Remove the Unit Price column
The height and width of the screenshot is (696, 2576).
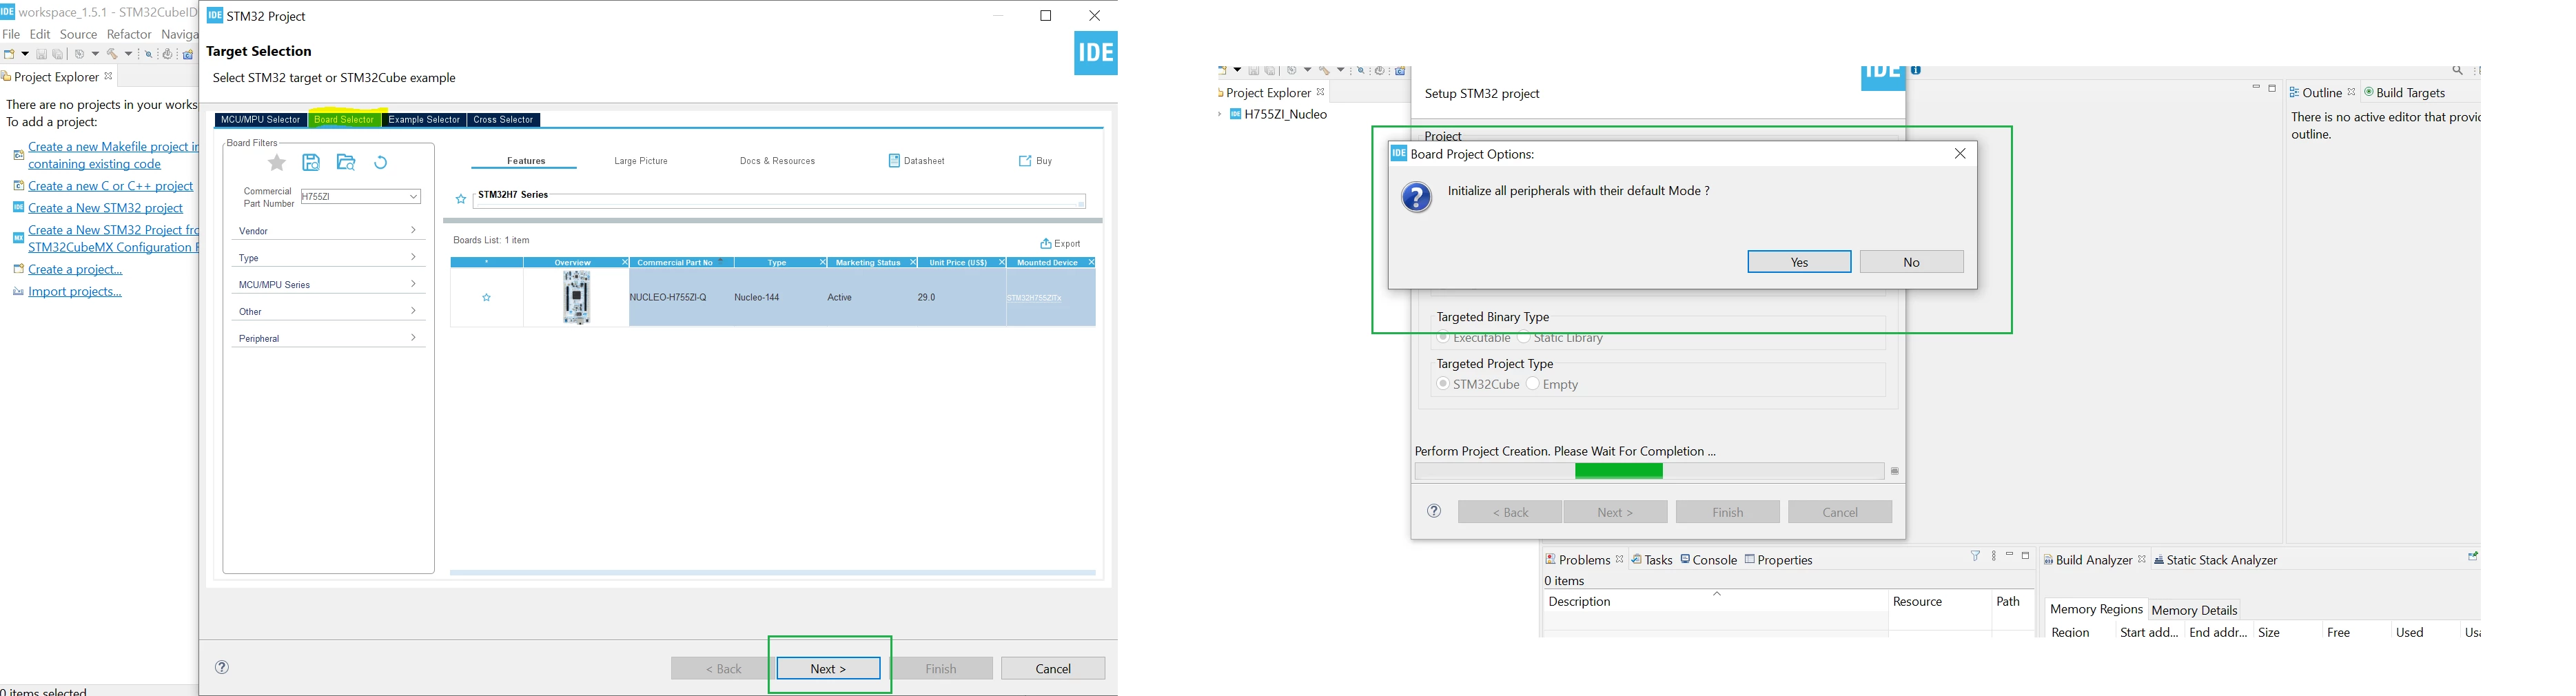point(1001,263)
